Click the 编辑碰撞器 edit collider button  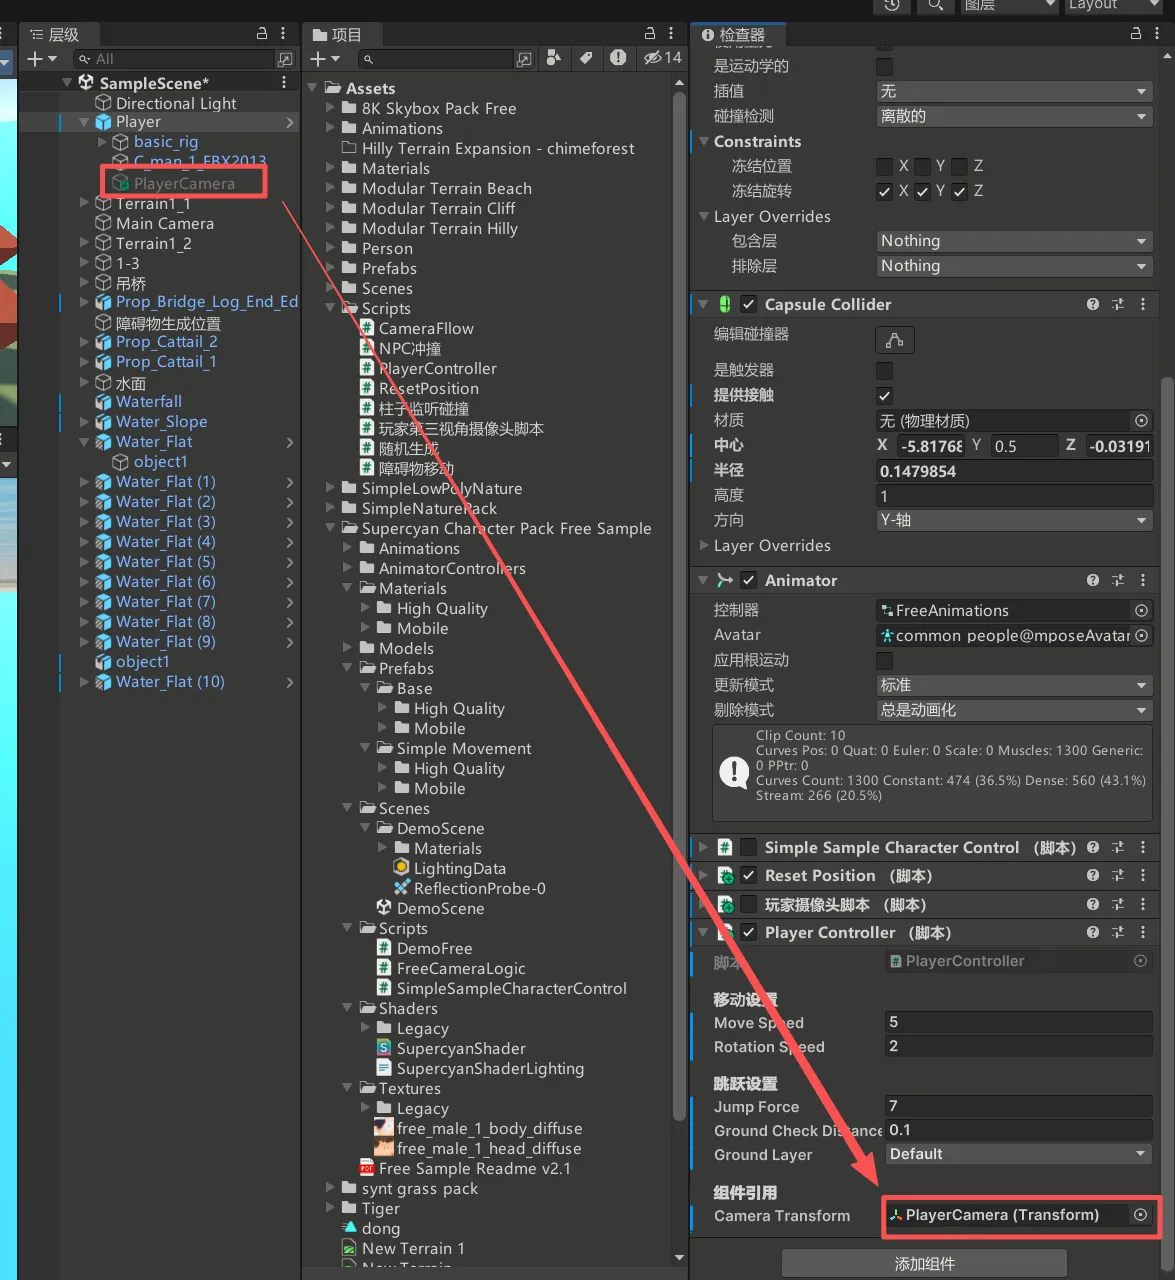(894, 340)
